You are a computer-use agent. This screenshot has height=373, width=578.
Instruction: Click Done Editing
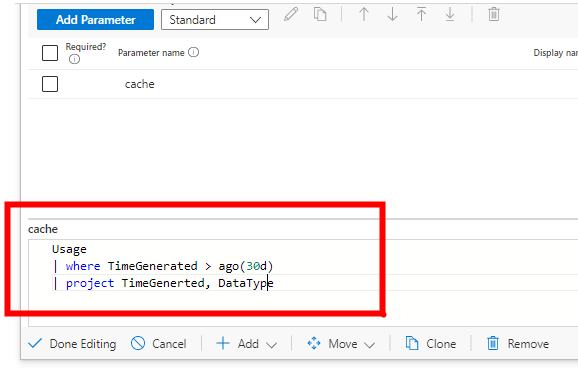72,344
